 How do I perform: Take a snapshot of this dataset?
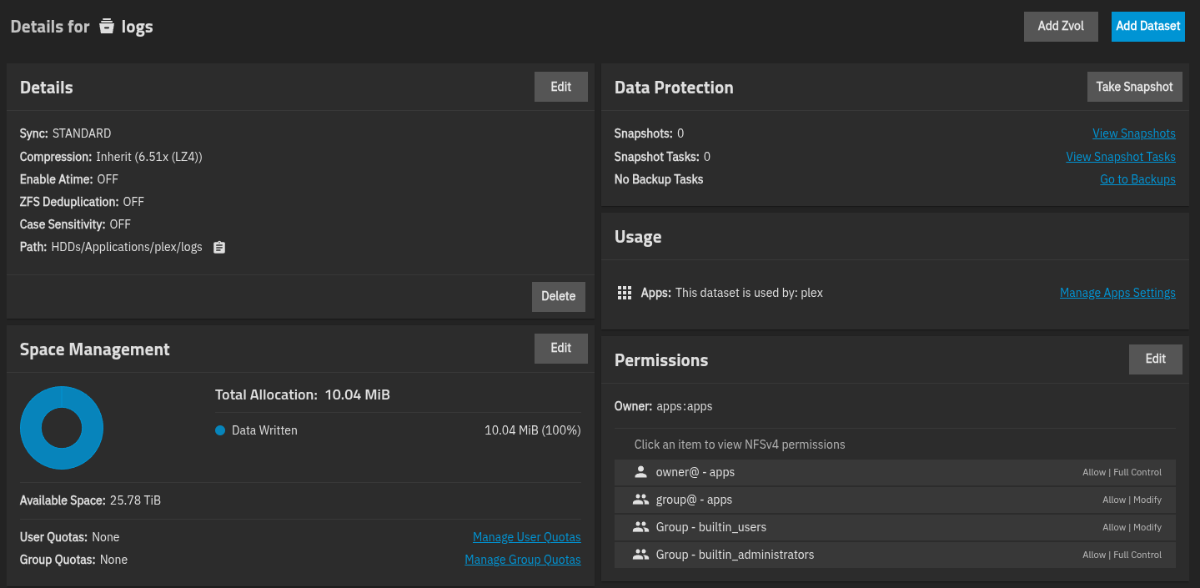[1134, 87]
